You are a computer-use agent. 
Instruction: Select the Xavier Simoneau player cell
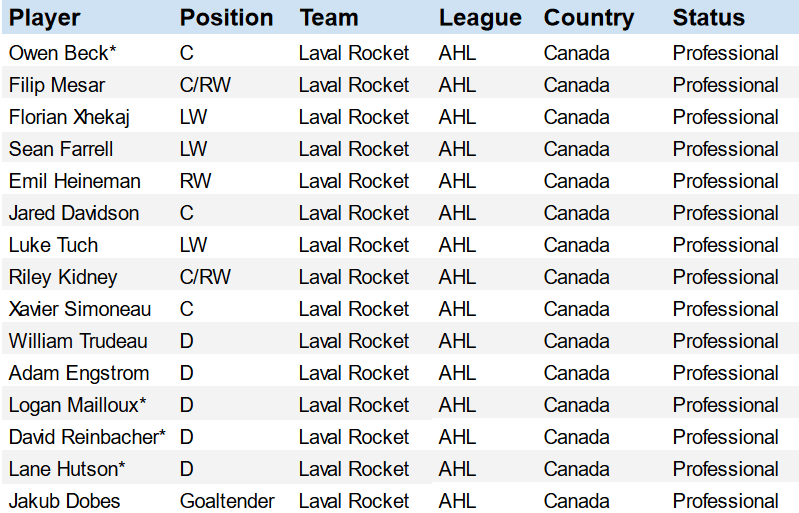coord(80,309)
